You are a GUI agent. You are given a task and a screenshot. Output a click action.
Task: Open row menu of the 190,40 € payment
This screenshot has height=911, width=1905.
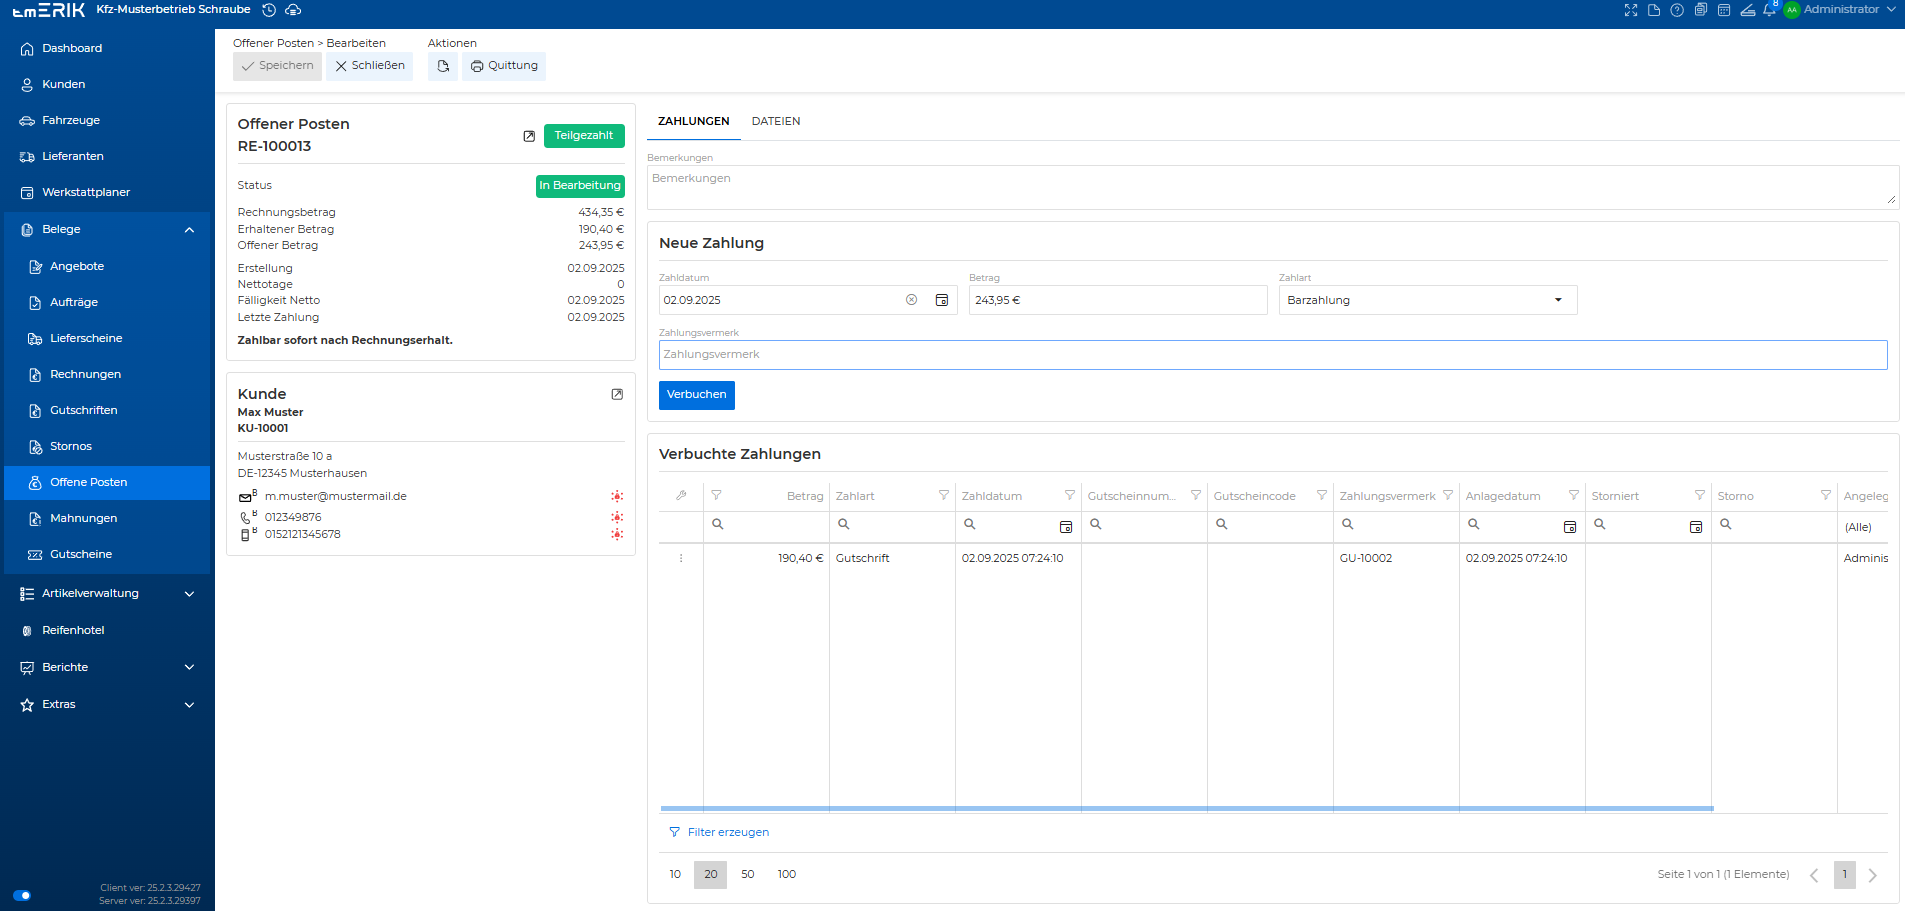pyautogui.click(x=681, y=558)
